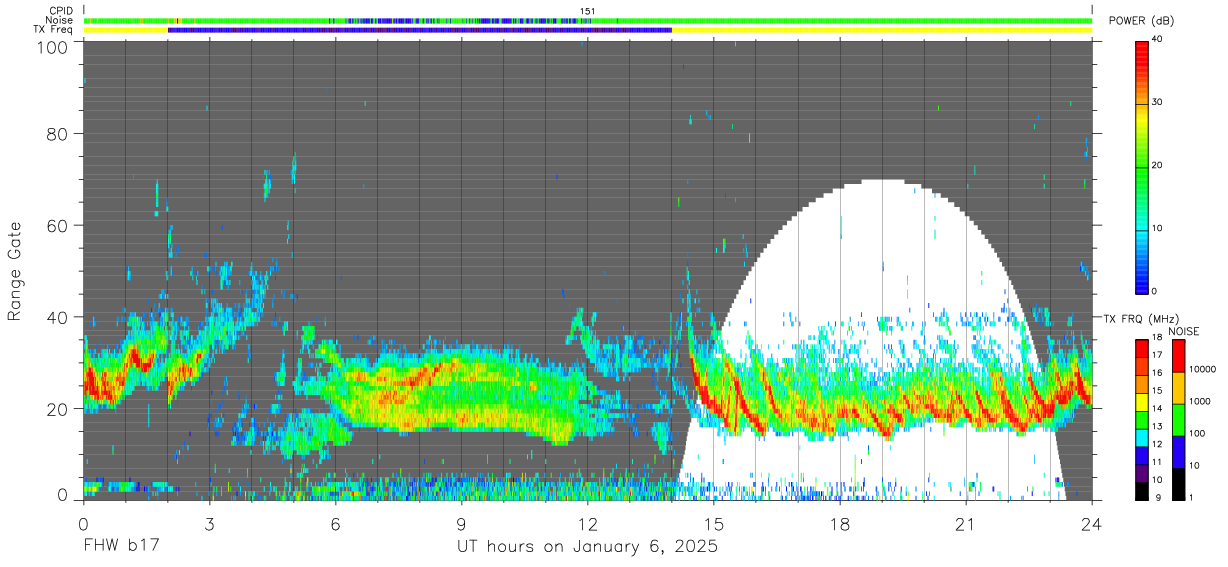Click the green 13-14 MHz TX FRQ swatch
The height and width of the screenshot is (567, 1228).
1142,418
